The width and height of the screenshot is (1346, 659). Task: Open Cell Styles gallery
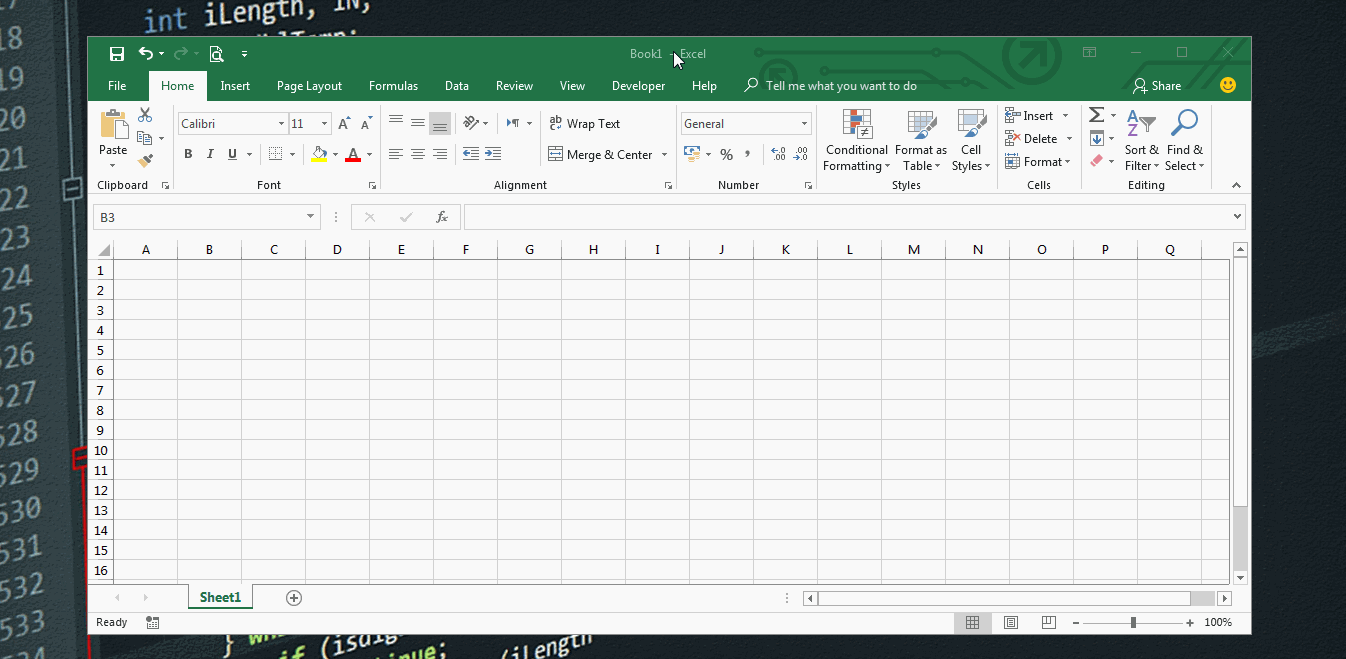pyautogui.click(x=971, y=141)
